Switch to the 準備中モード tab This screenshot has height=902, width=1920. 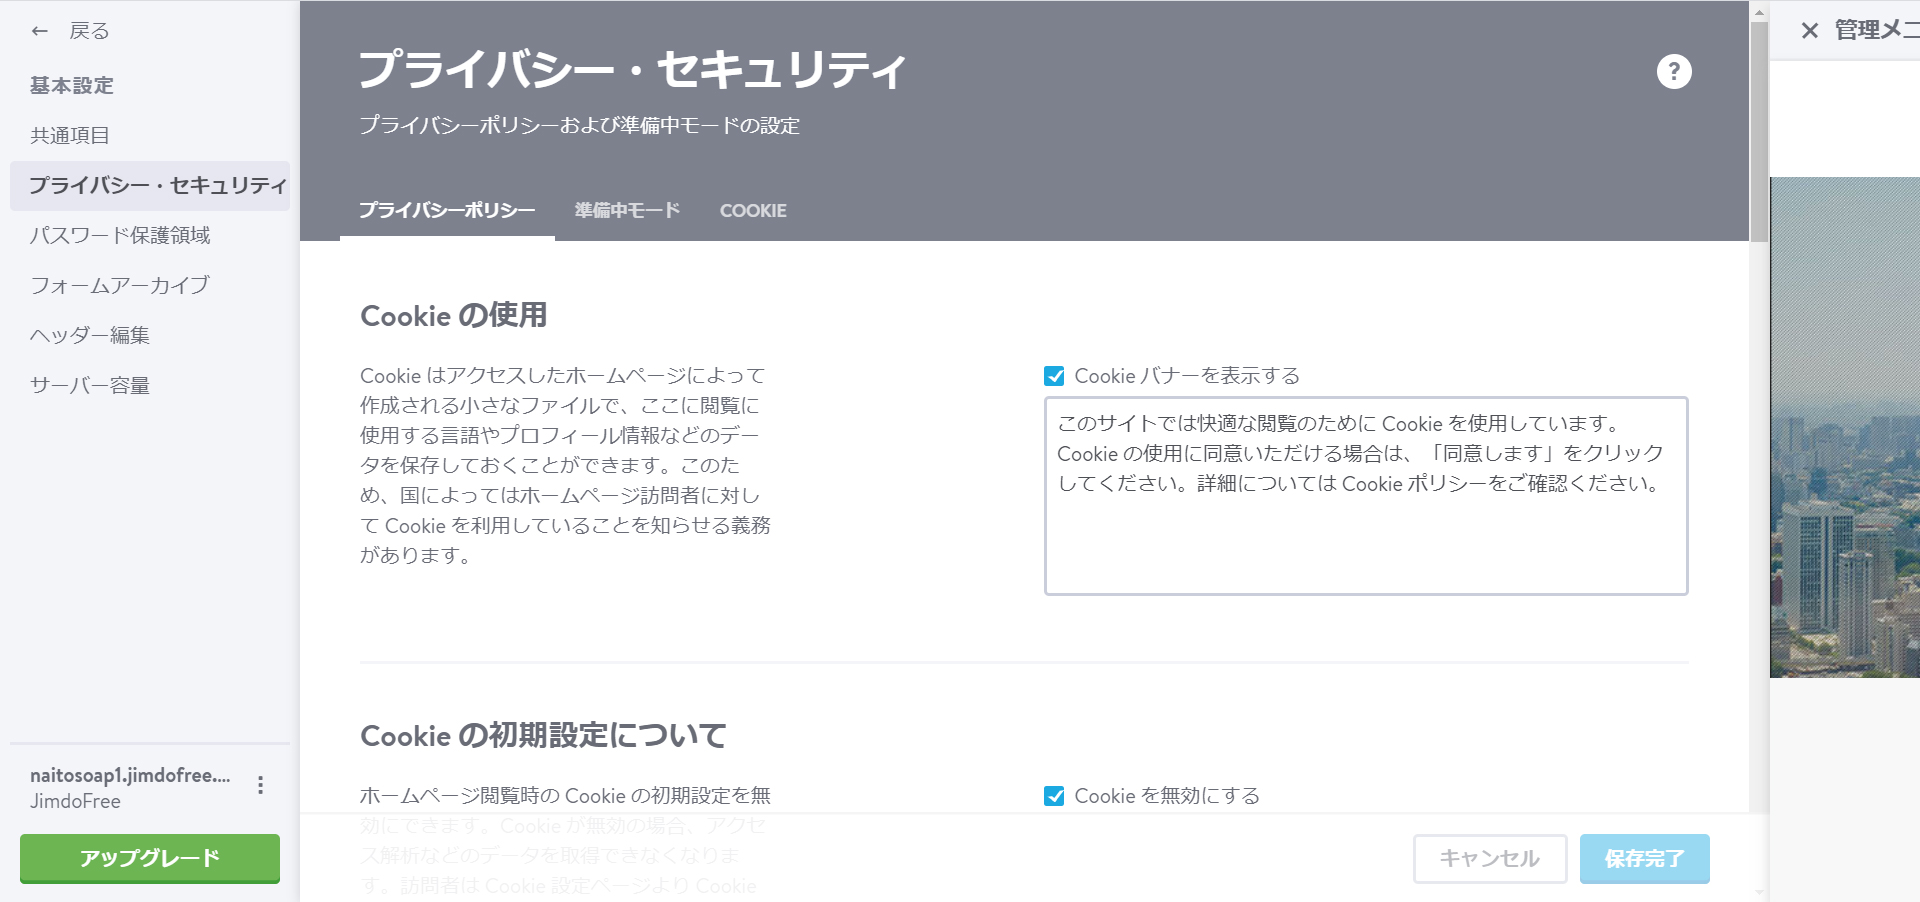pos(626,210)
